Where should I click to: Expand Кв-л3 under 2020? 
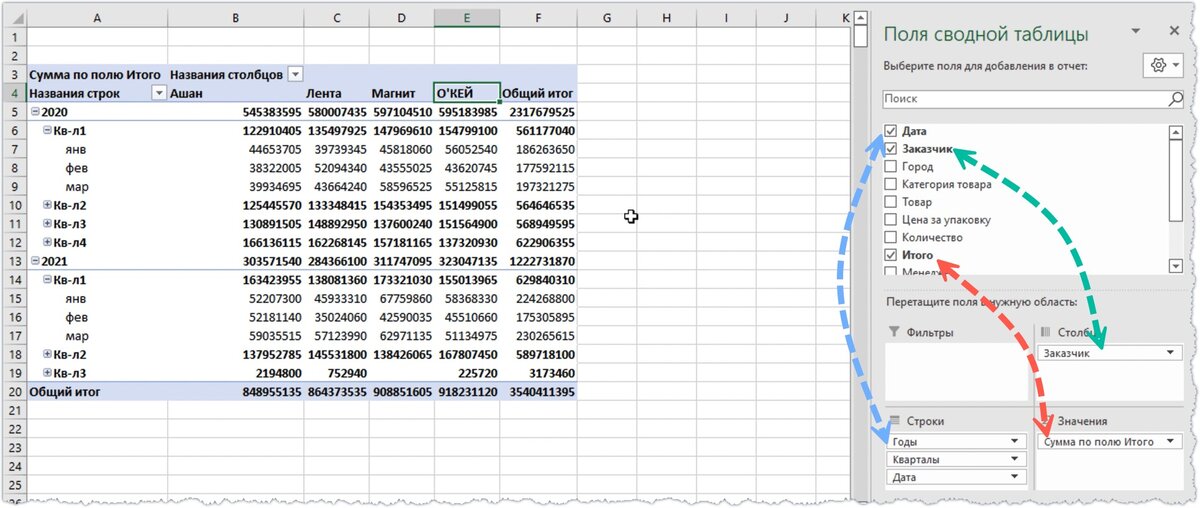pos(47,223)
